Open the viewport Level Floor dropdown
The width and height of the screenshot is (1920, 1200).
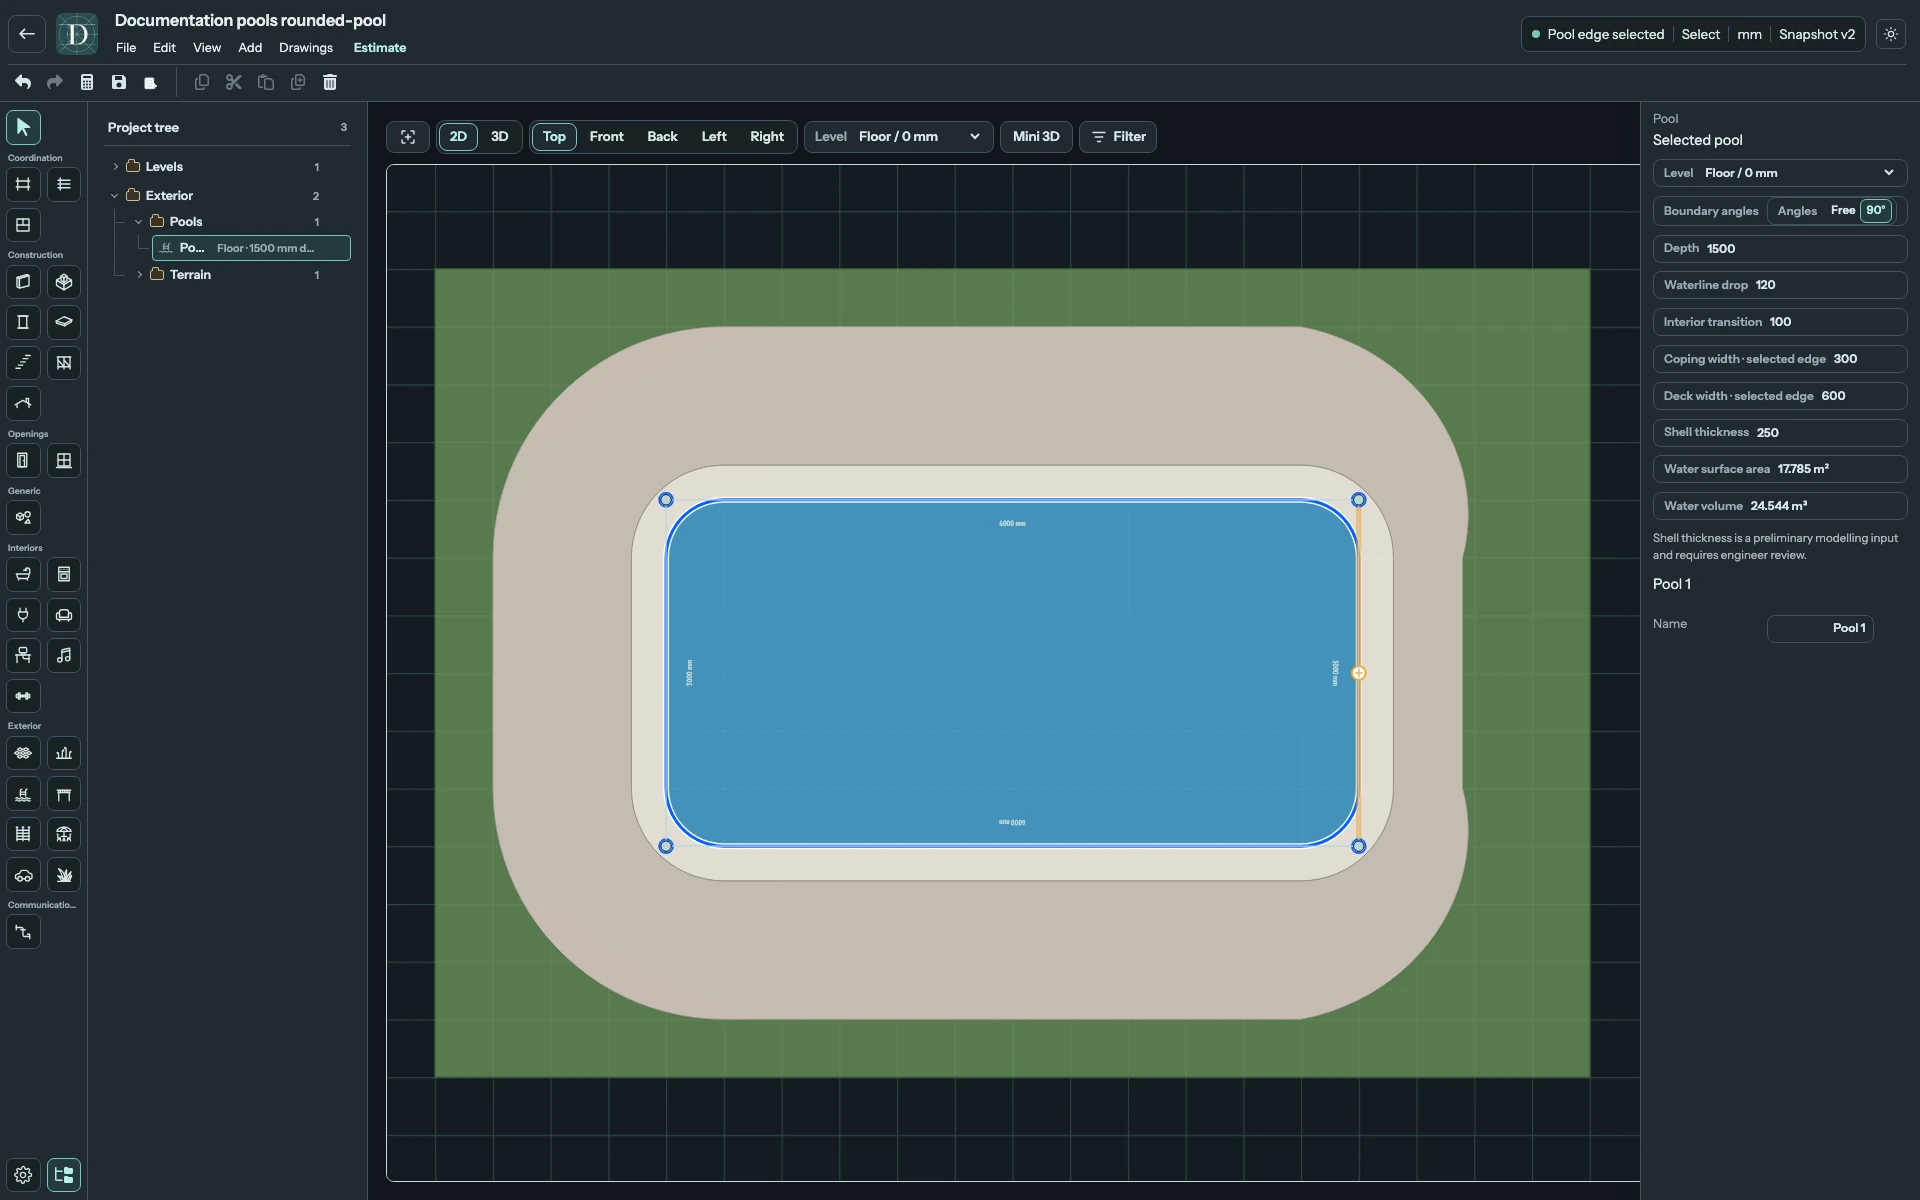point(898,137)
